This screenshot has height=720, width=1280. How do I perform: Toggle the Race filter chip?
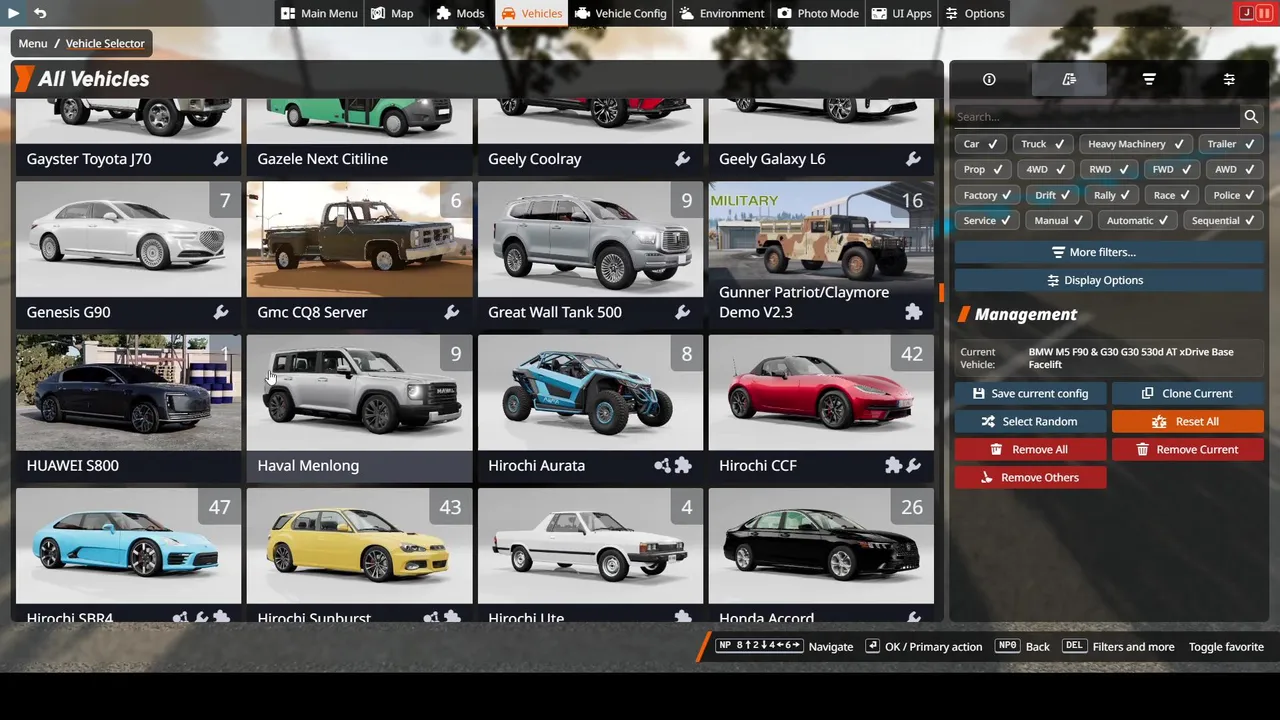pos(1171,196)
